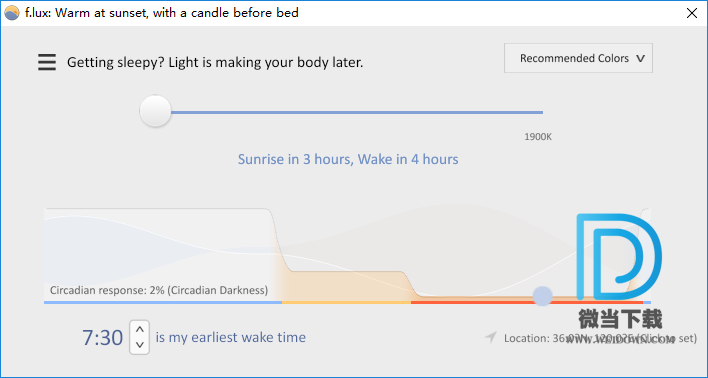The image size is (708, 378).
Task: Close the f.lux window
Action: (x=692, y=13)
